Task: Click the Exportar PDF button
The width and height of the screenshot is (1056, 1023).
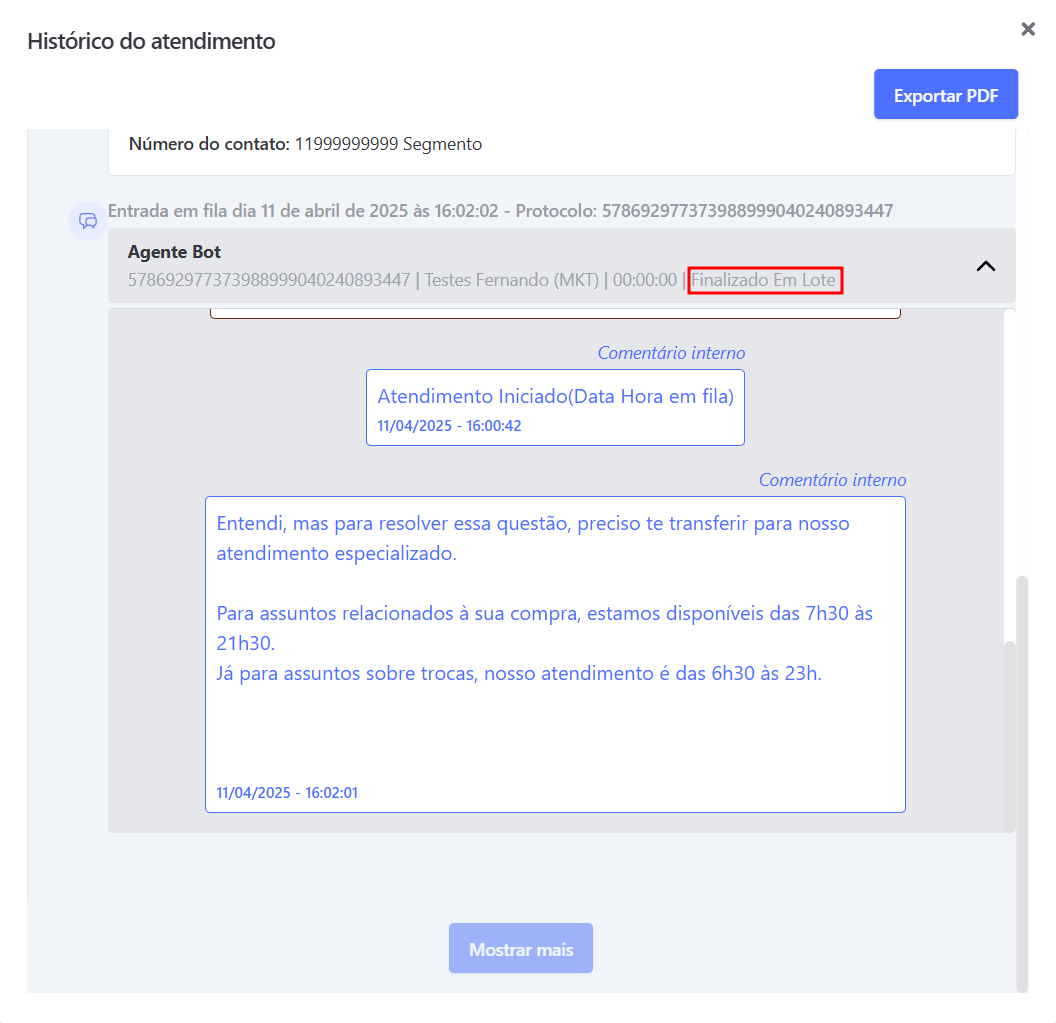Action: pos(945,94)
